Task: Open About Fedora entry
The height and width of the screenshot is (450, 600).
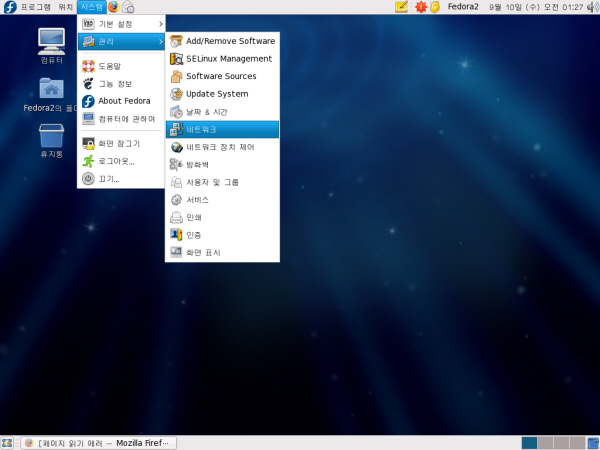Action: pos(121,101)
